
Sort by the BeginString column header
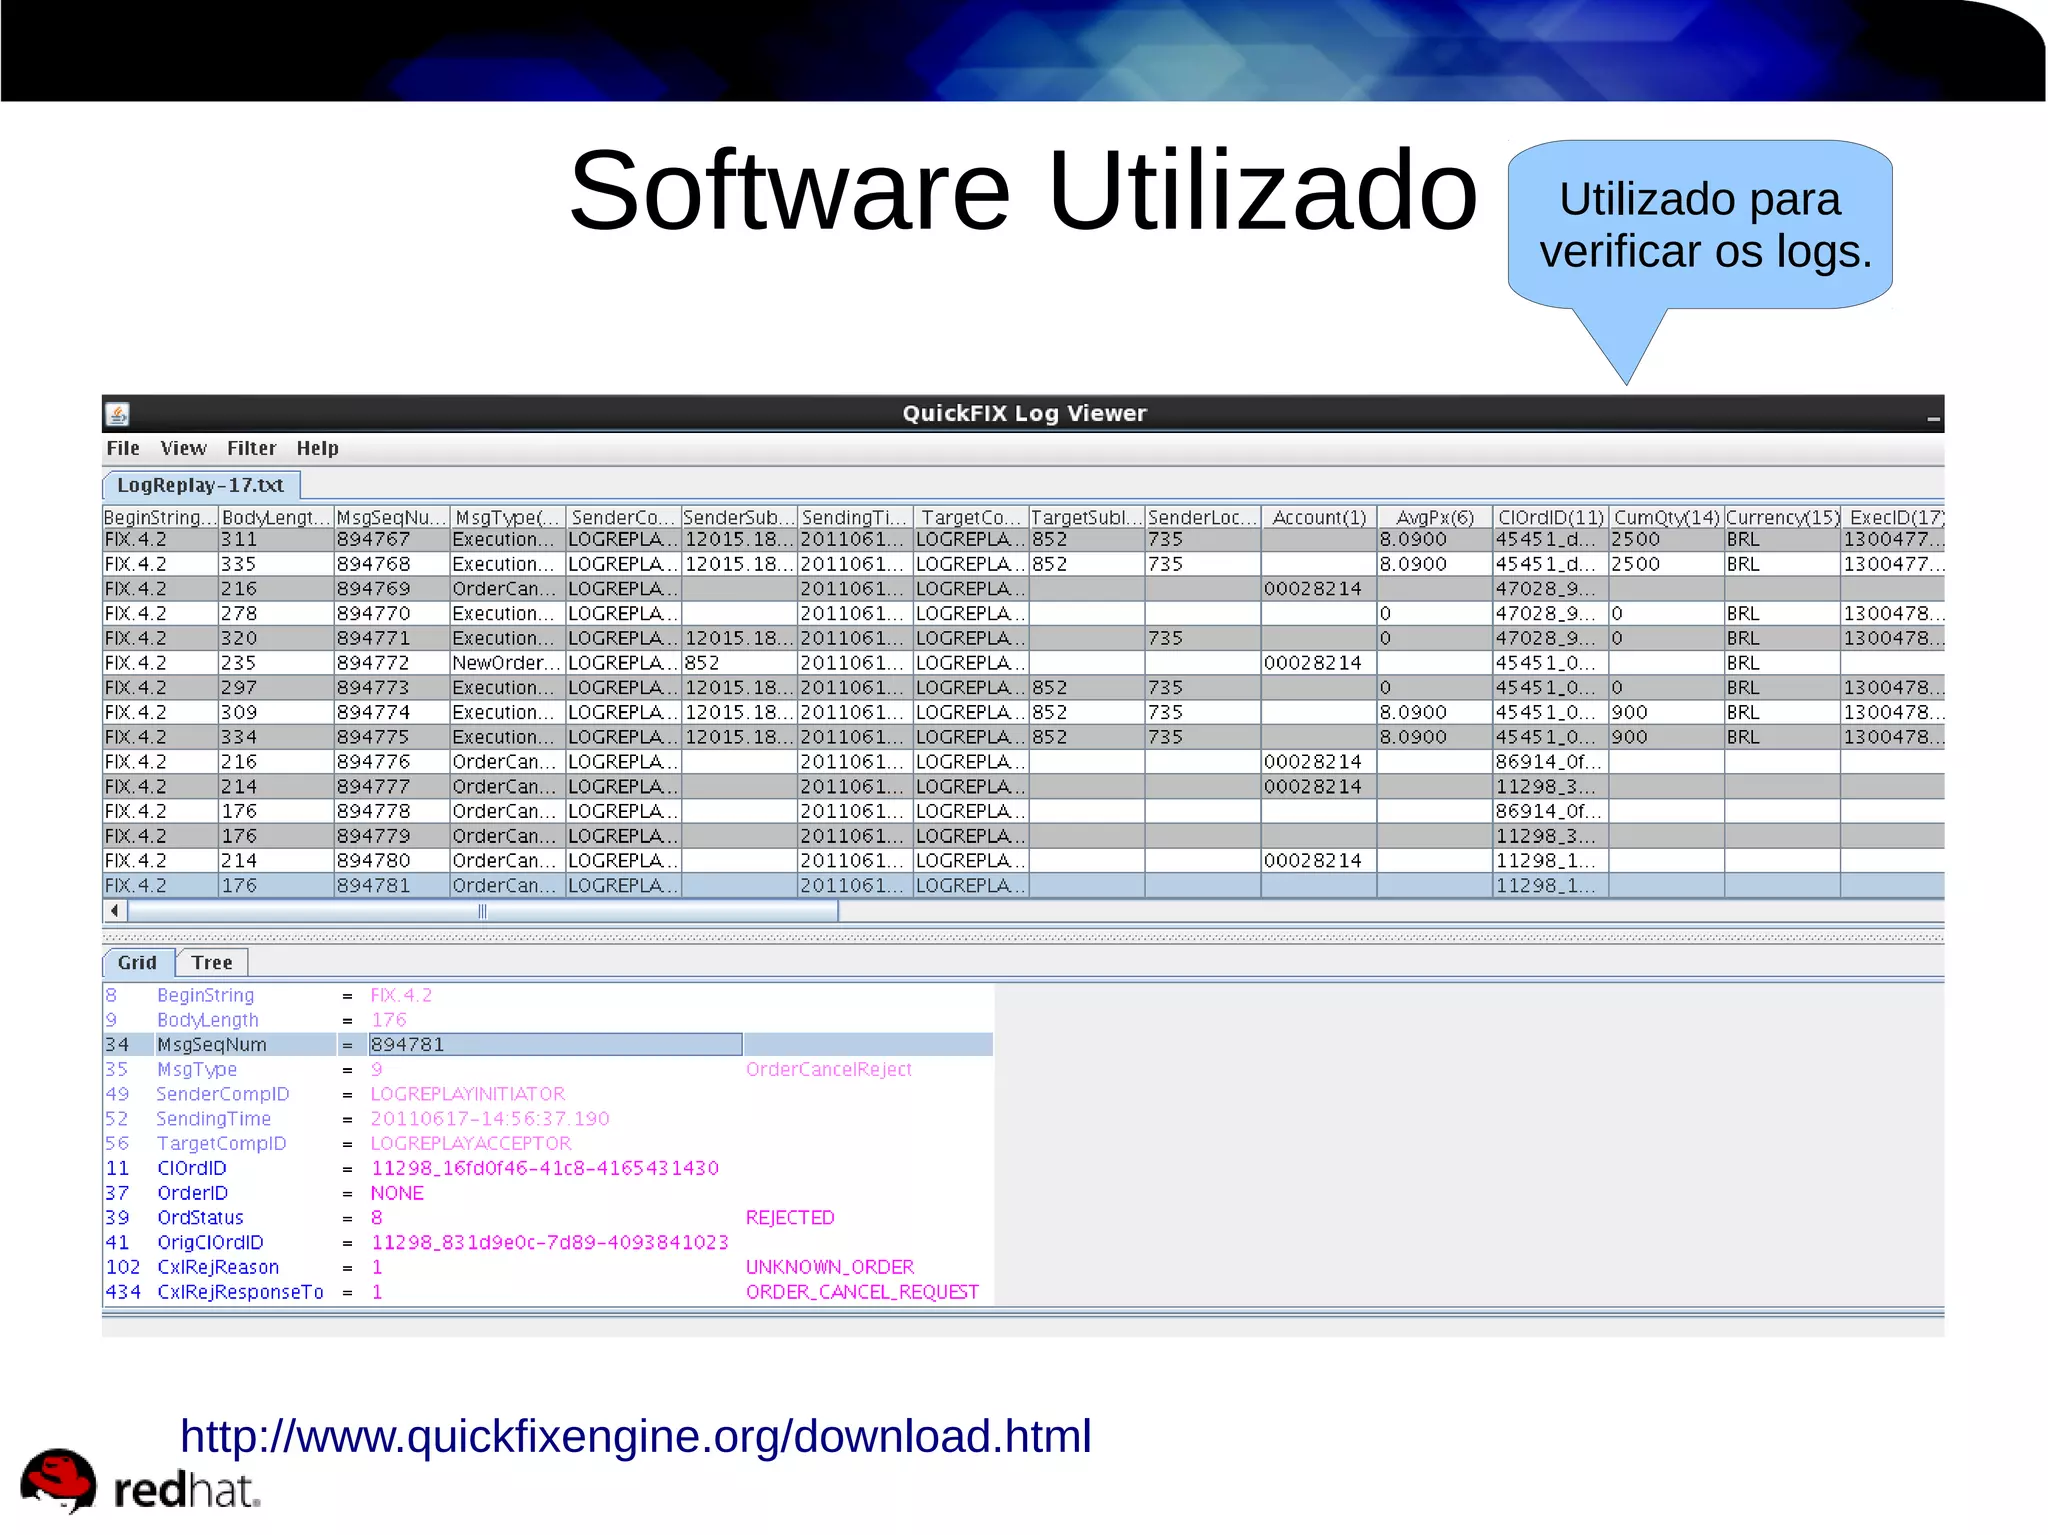[x=160, y=517]
